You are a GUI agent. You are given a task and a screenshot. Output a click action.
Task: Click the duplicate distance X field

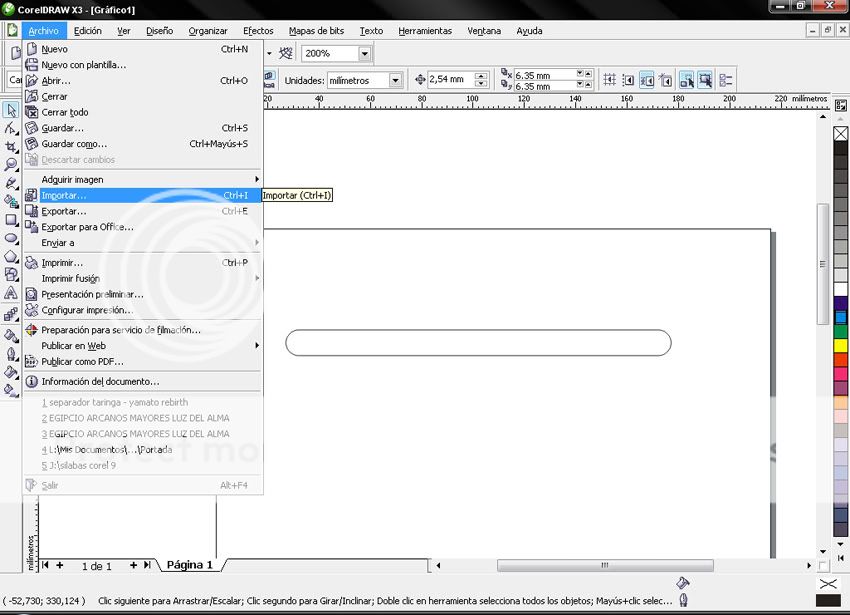(x=544, y=75)
